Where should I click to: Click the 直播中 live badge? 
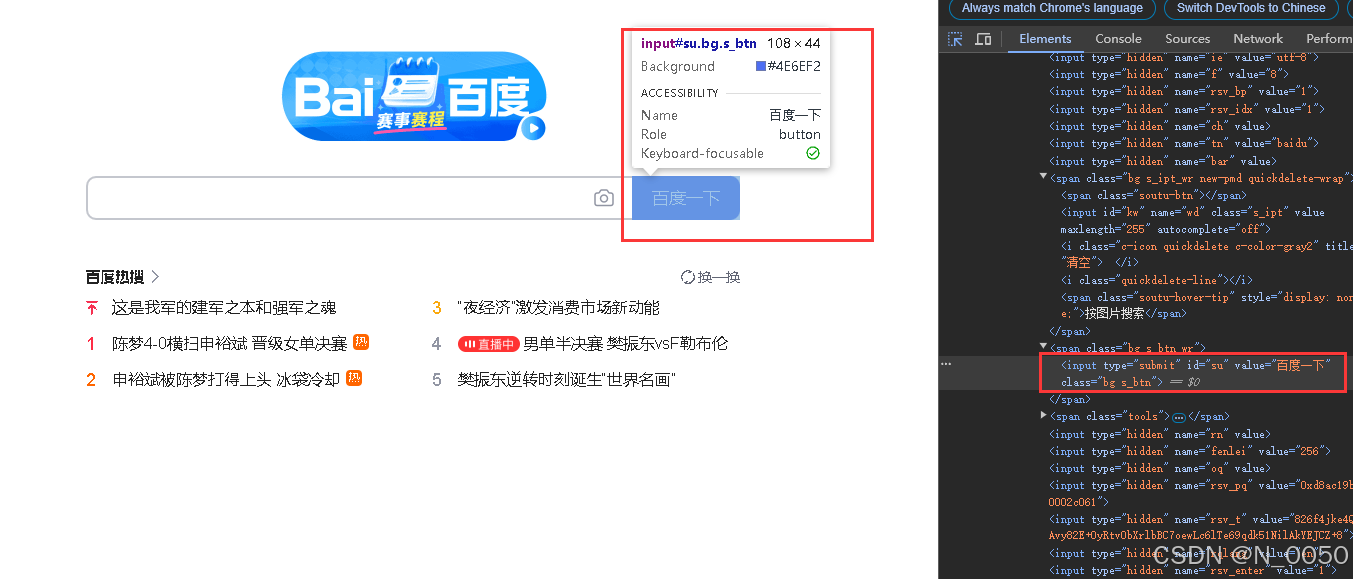pos(488,344)
